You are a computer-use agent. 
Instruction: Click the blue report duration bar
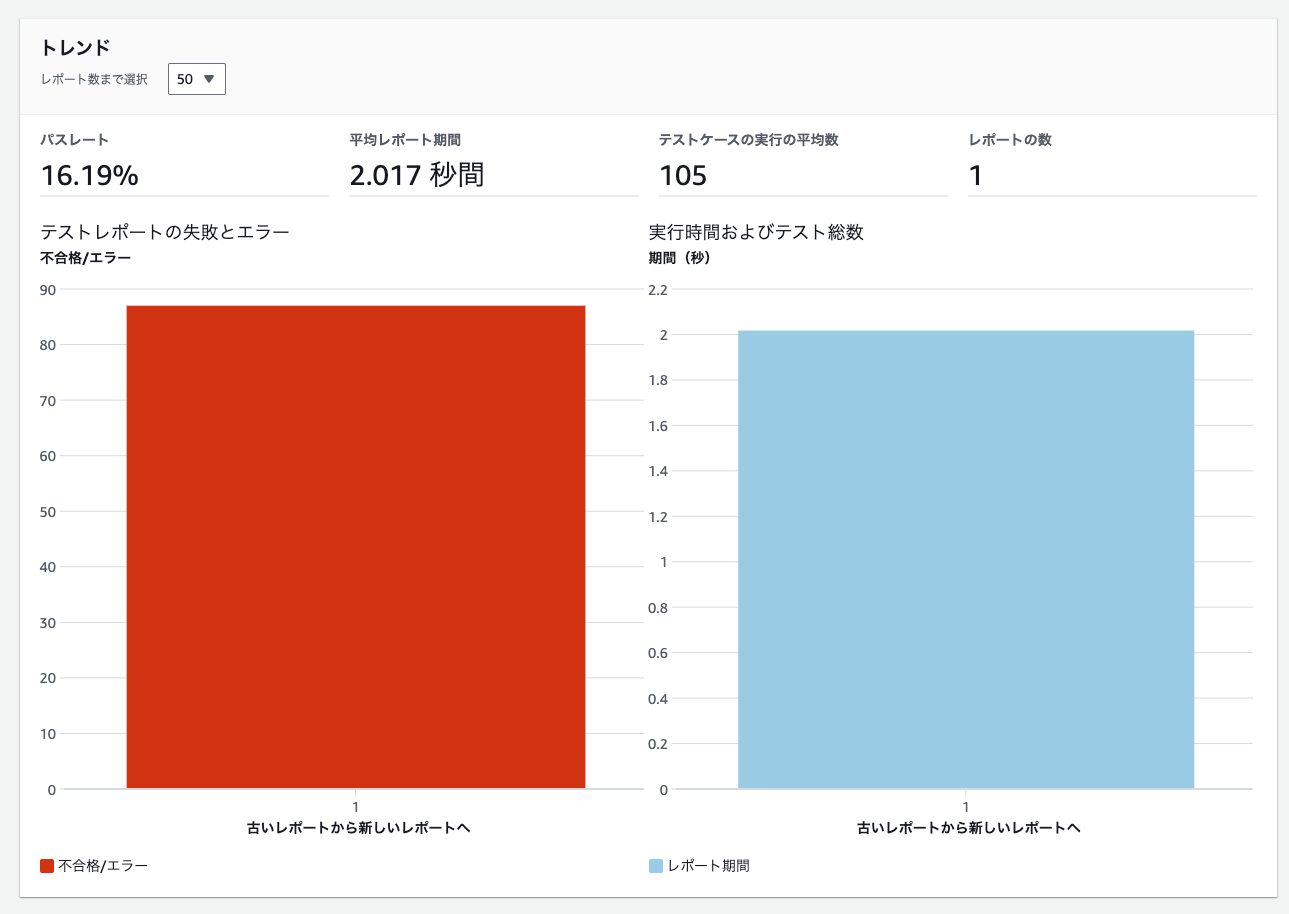tap(966, 559)
